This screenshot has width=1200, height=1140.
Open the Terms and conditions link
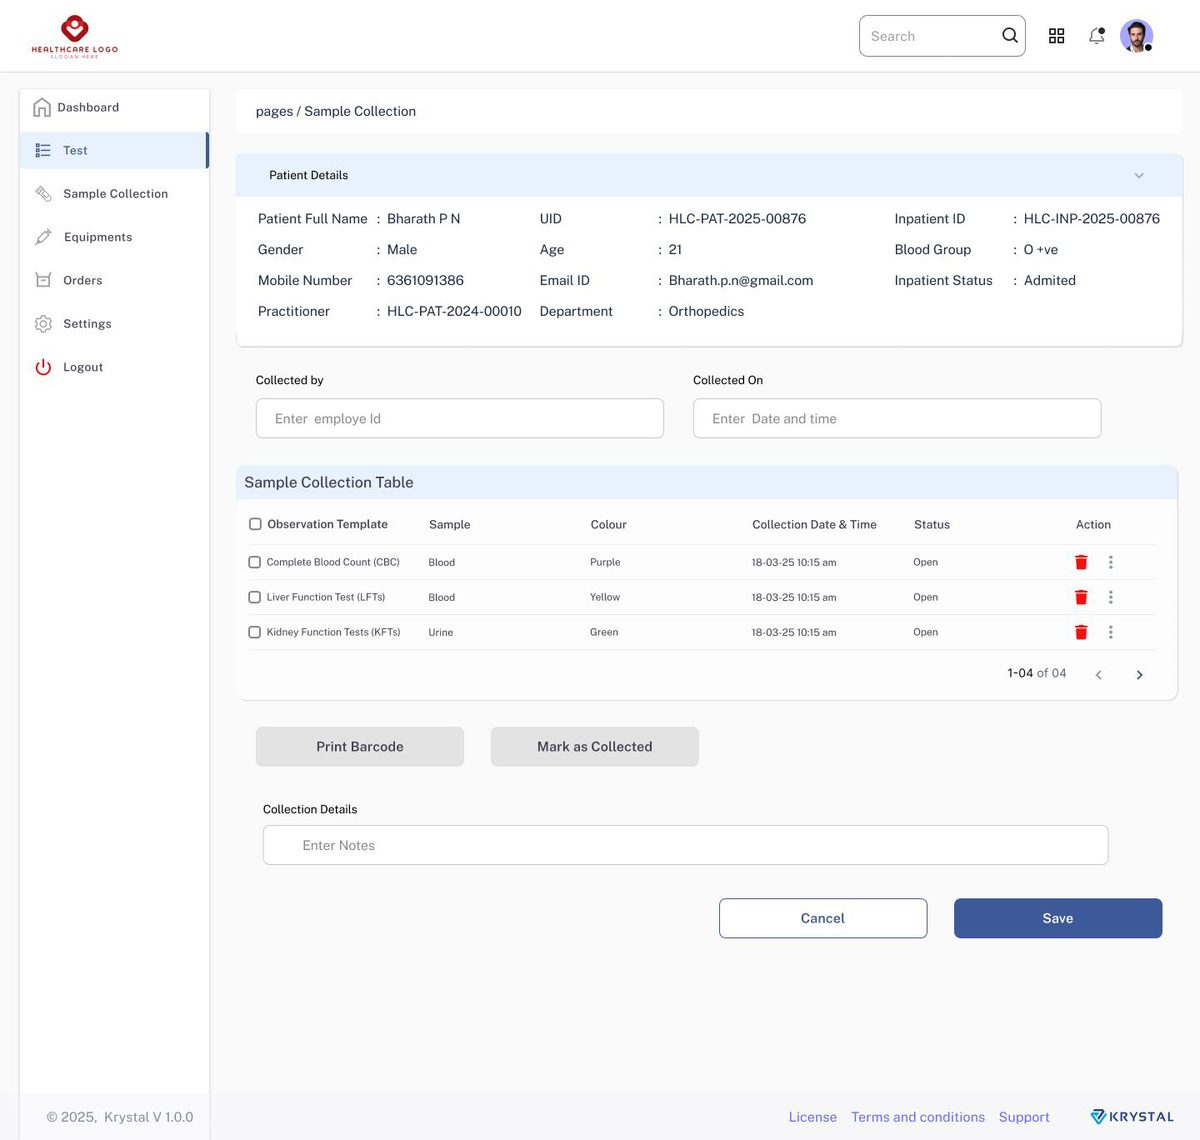tap(918, 1117)
